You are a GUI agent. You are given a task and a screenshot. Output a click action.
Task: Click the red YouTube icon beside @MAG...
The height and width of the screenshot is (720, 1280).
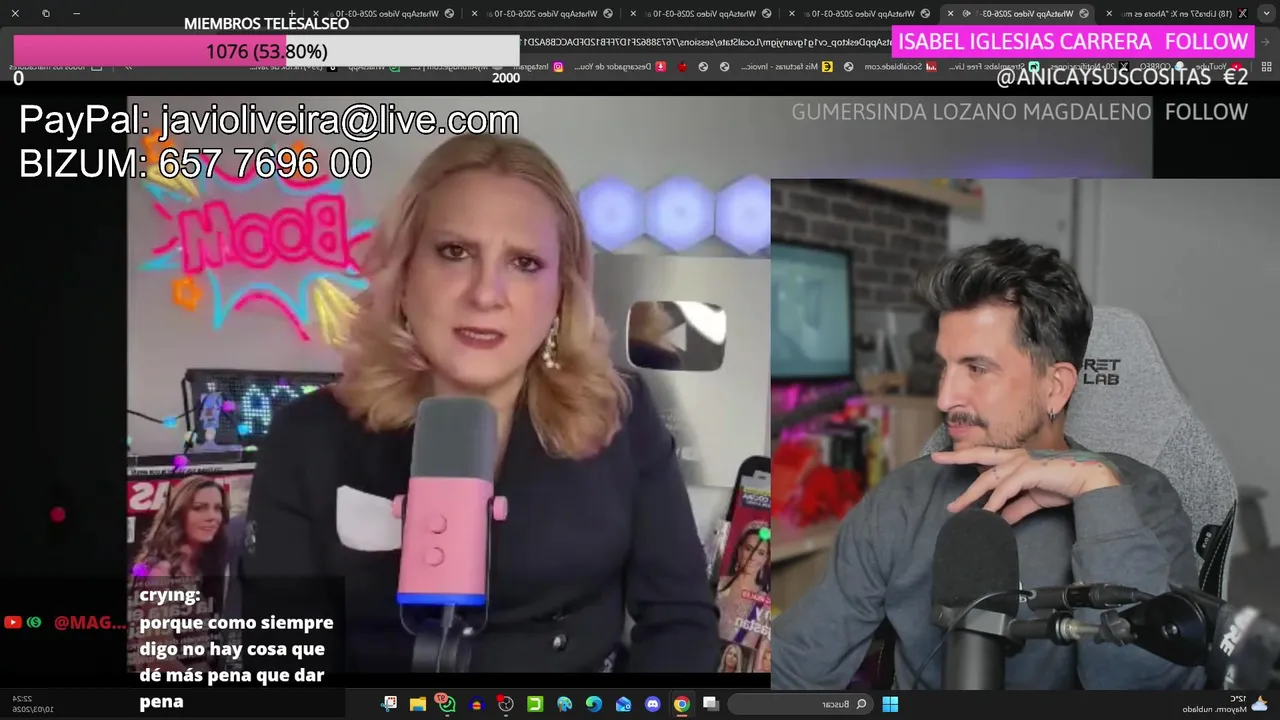(x=13, y=622)
